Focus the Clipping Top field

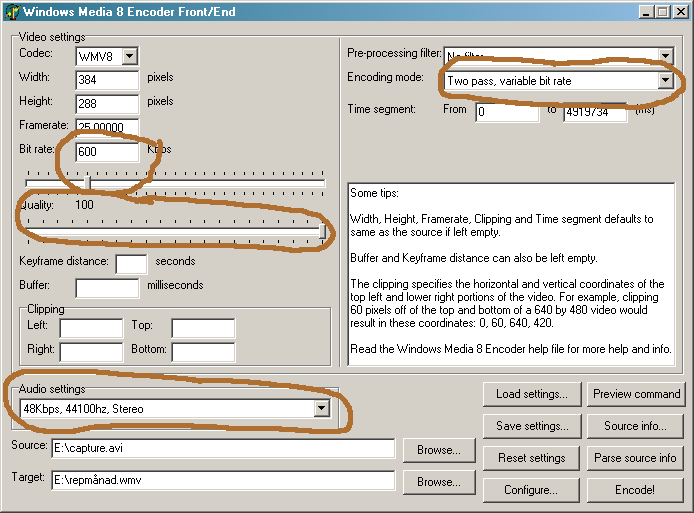pyautogui.click(x=203, y=328)
